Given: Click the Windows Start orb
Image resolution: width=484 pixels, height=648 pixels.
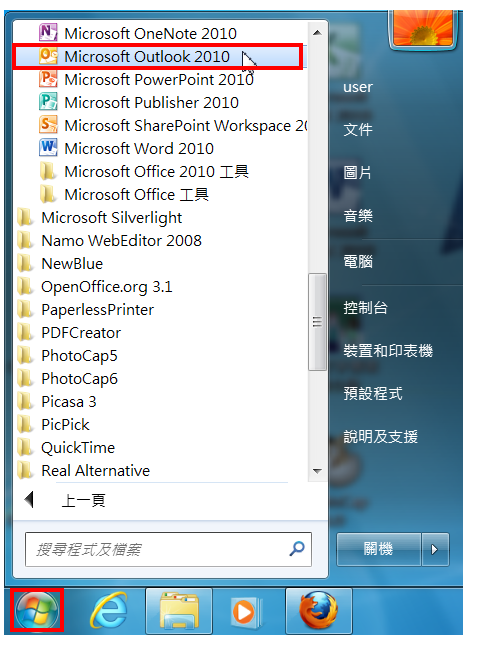Looking at the screenshot, I should pos(37,610).
